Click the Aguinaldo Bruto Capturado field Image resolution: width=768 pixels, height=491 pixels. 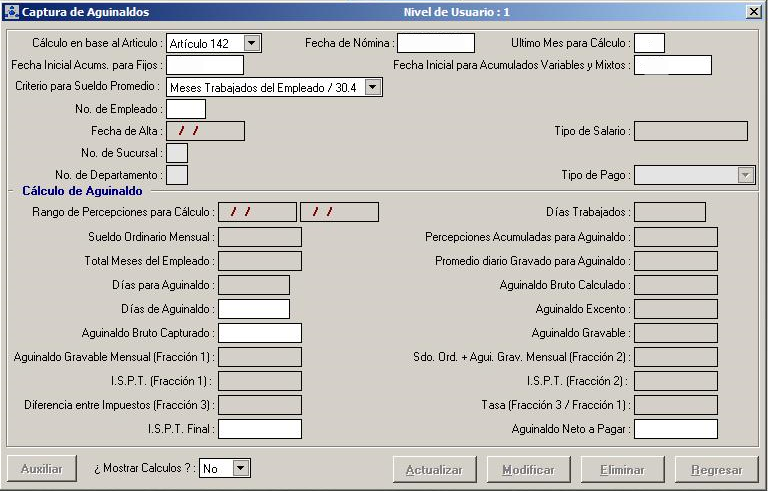click(x=260, y=333)
